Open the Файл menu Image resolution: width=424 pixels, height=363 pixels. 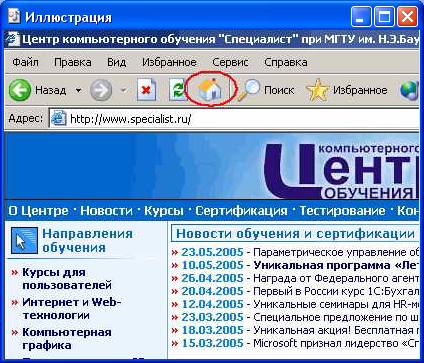click(25, 62)
